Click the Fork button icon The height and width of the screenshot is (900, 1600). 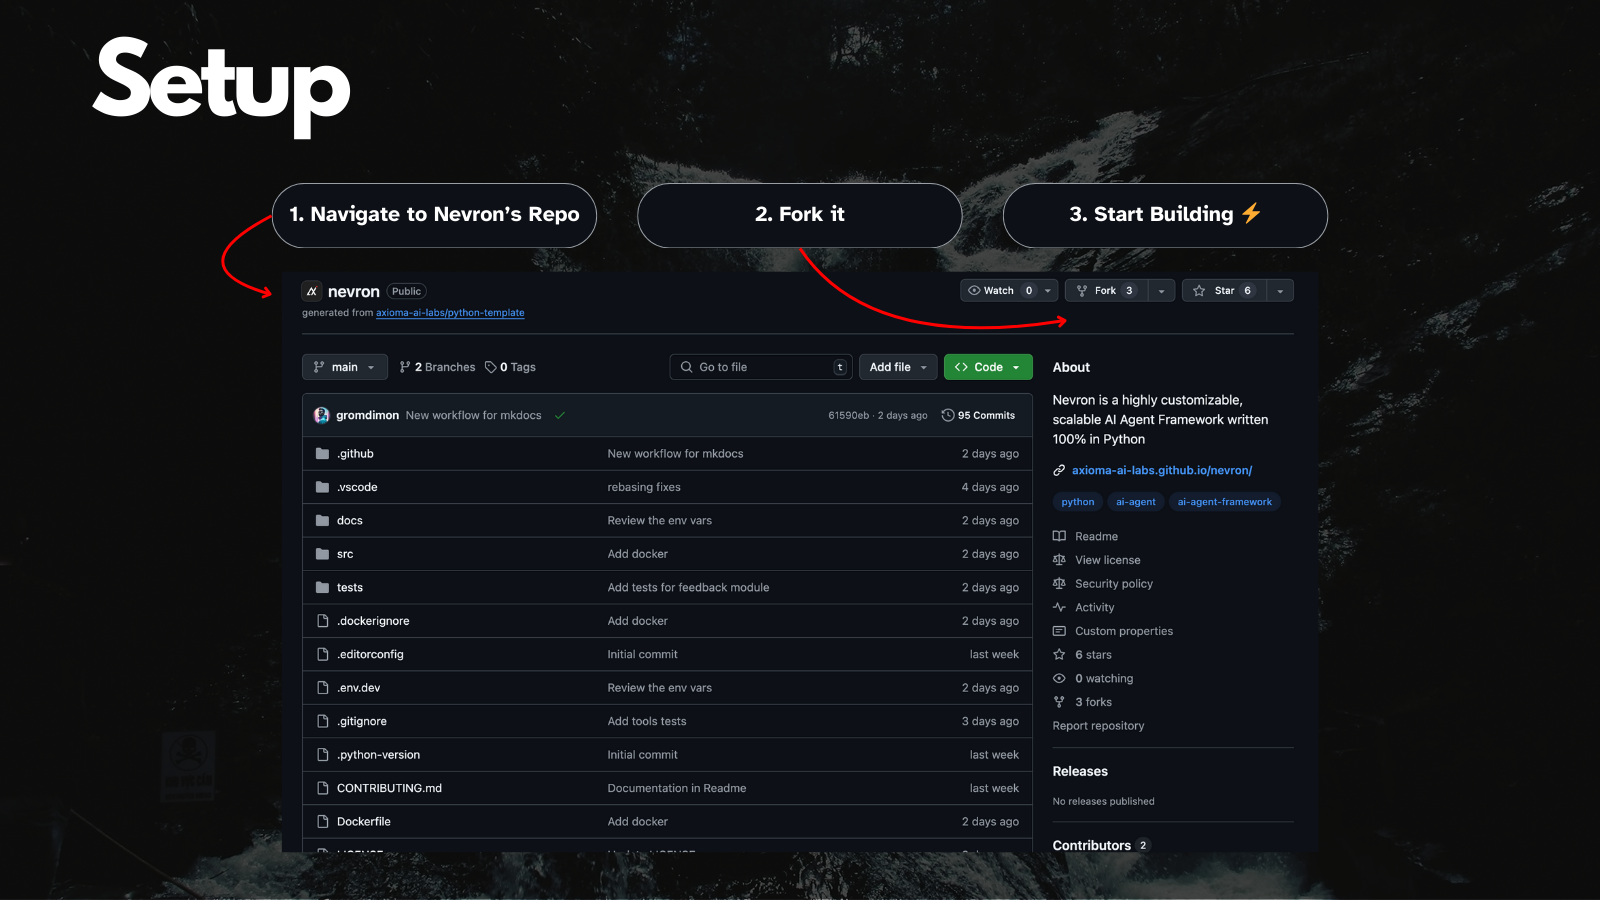click(1082, 291)
